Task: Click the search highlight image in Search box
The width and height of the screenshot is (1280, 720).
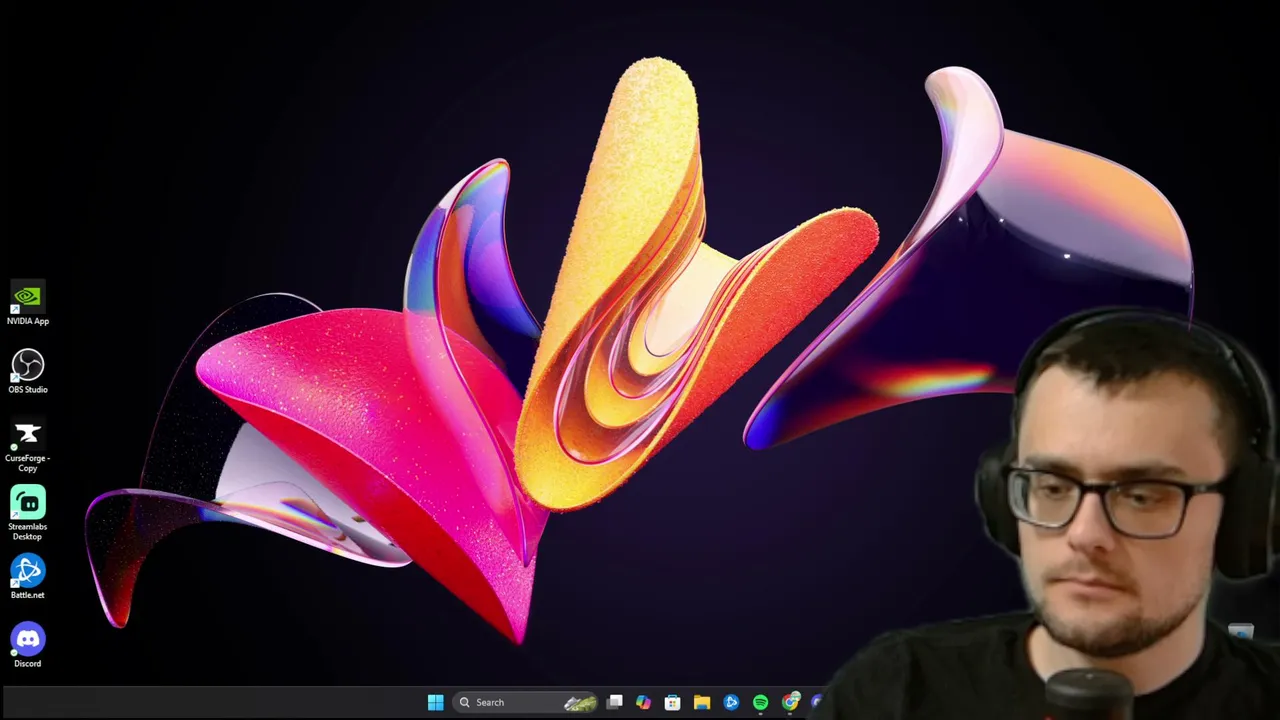Action: coord(581,703)
